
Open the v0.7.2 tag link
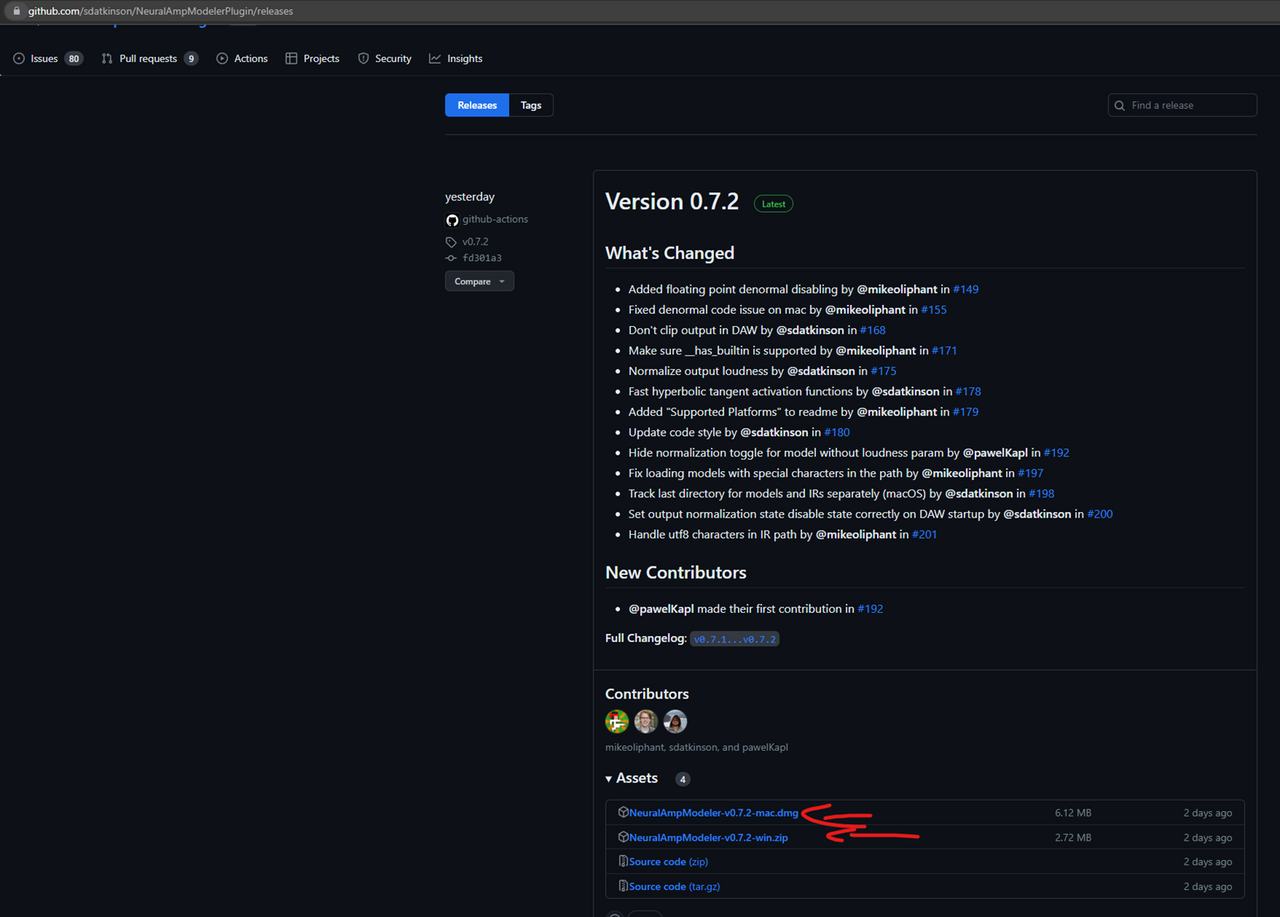pos(475,242)
